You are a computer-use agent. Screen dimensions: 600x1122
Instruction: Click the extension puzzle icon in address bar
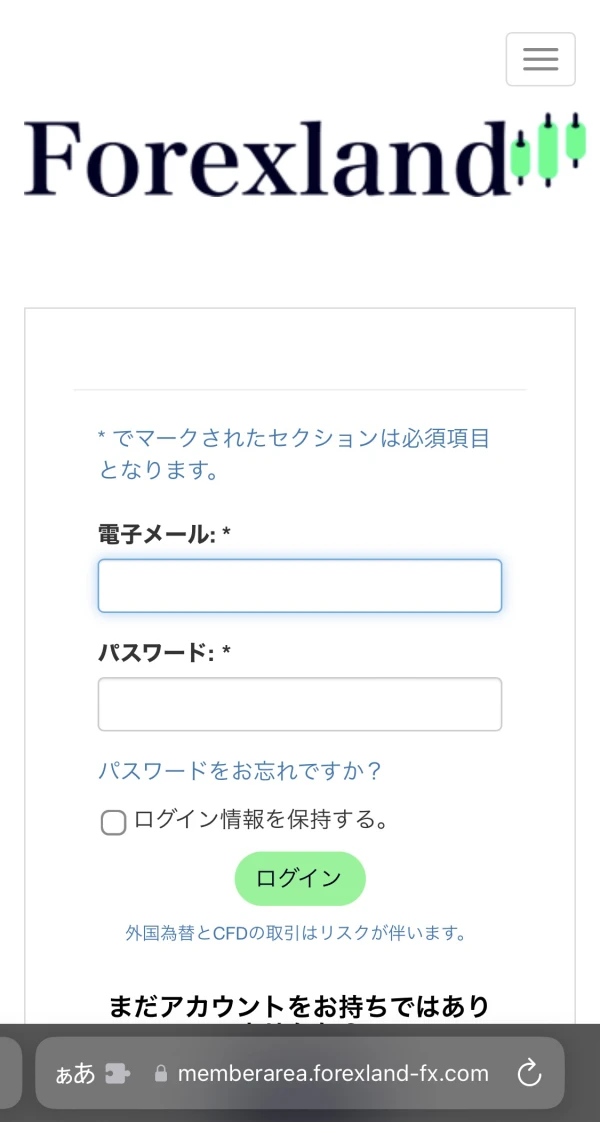[118, 1073]
